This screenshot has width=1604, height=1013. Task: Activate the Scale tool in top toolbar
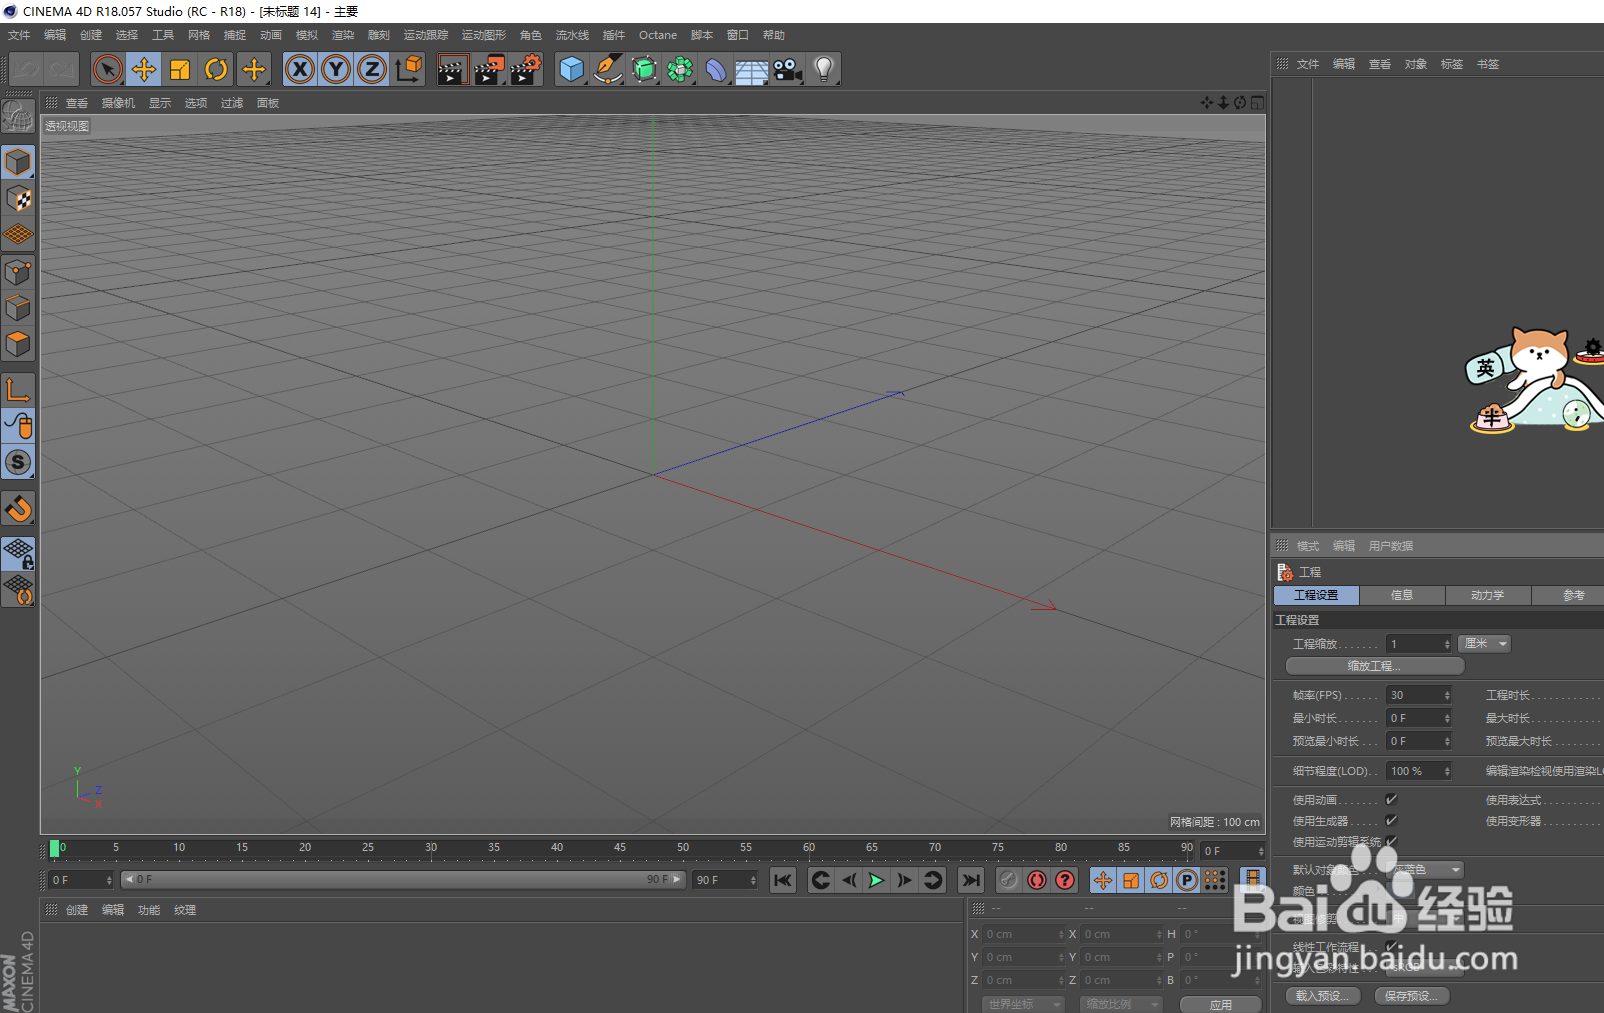pos(180,70)
